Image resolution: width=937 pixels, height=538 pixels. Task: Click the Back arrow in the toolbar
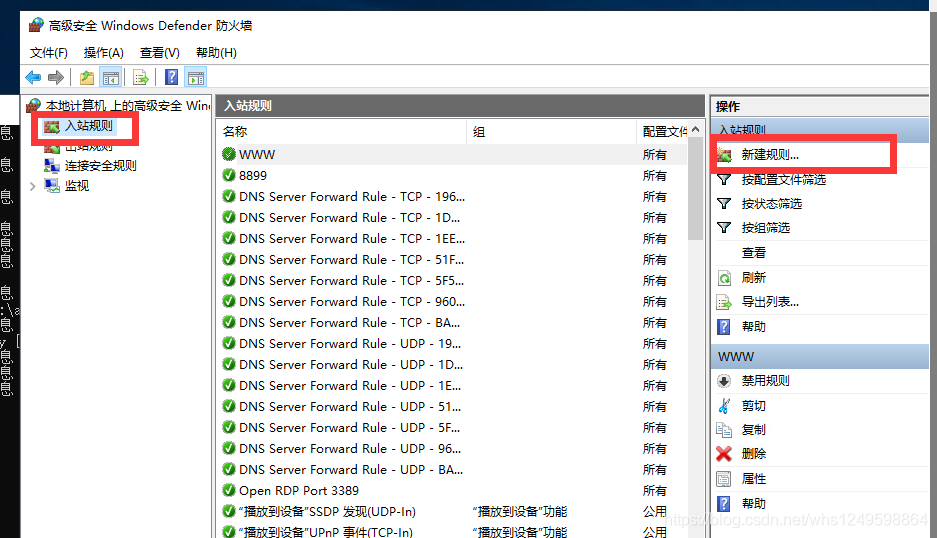pyautogui.click(x=33, y=77)
